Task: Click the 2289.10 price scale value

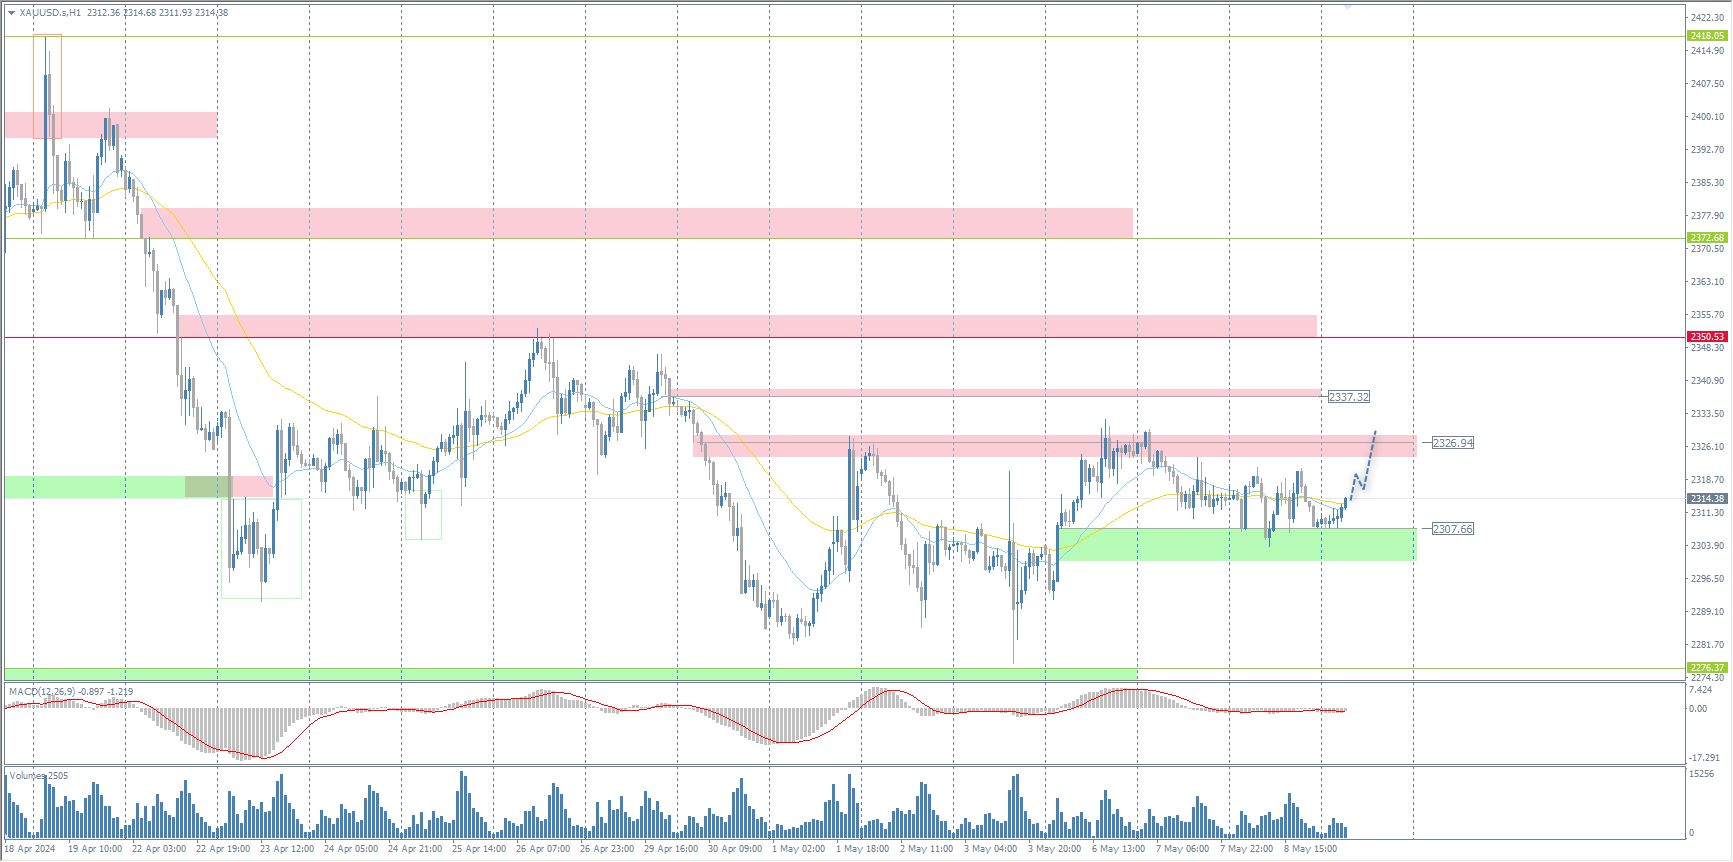Action: pyautogui.click(x=1707, y=612)
